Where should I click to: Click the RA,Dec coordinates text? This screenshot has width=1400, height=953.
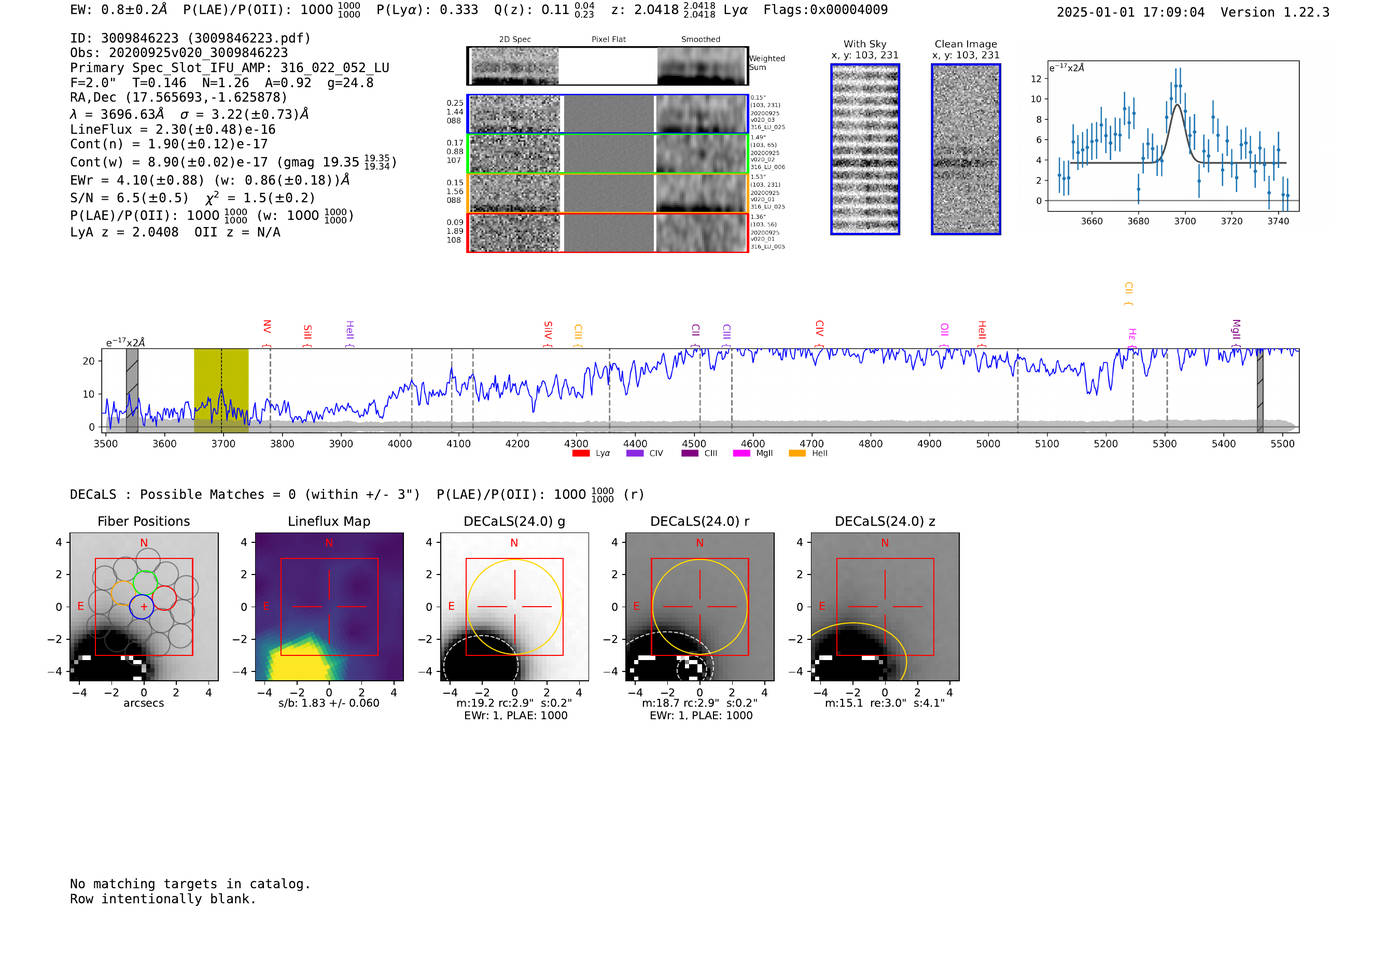pyautogui.click(x=179, y=97)
